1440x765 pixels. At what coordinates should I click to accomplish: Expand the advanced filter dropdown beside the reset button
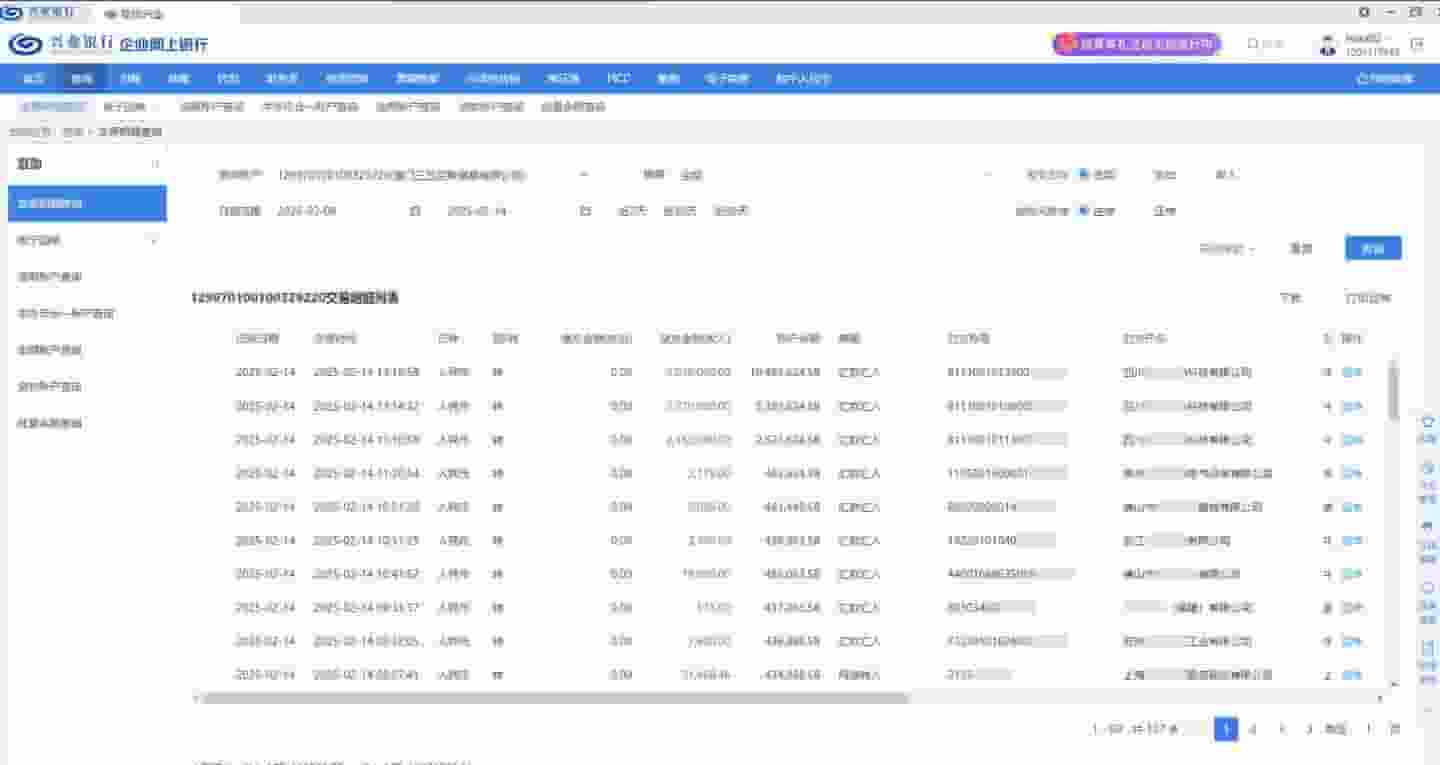[x=1227, y=249]
